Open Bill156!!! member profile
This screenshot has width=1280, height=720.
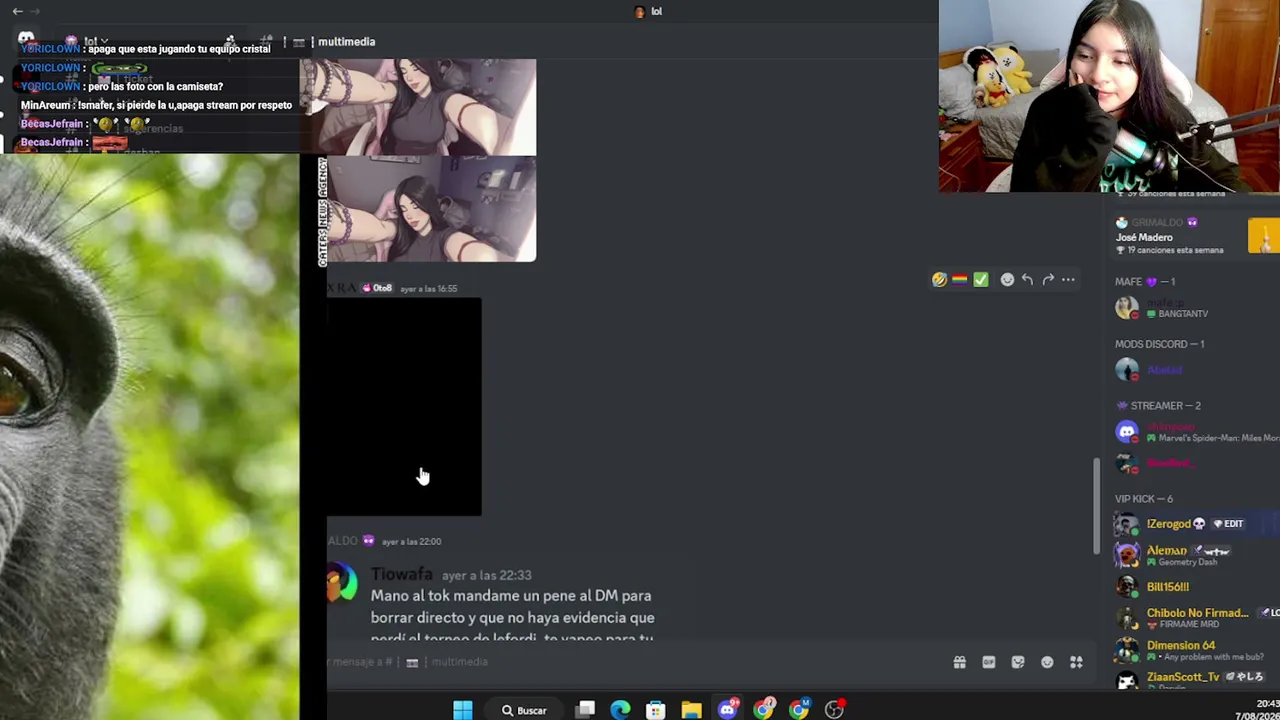click(1195, 587)
